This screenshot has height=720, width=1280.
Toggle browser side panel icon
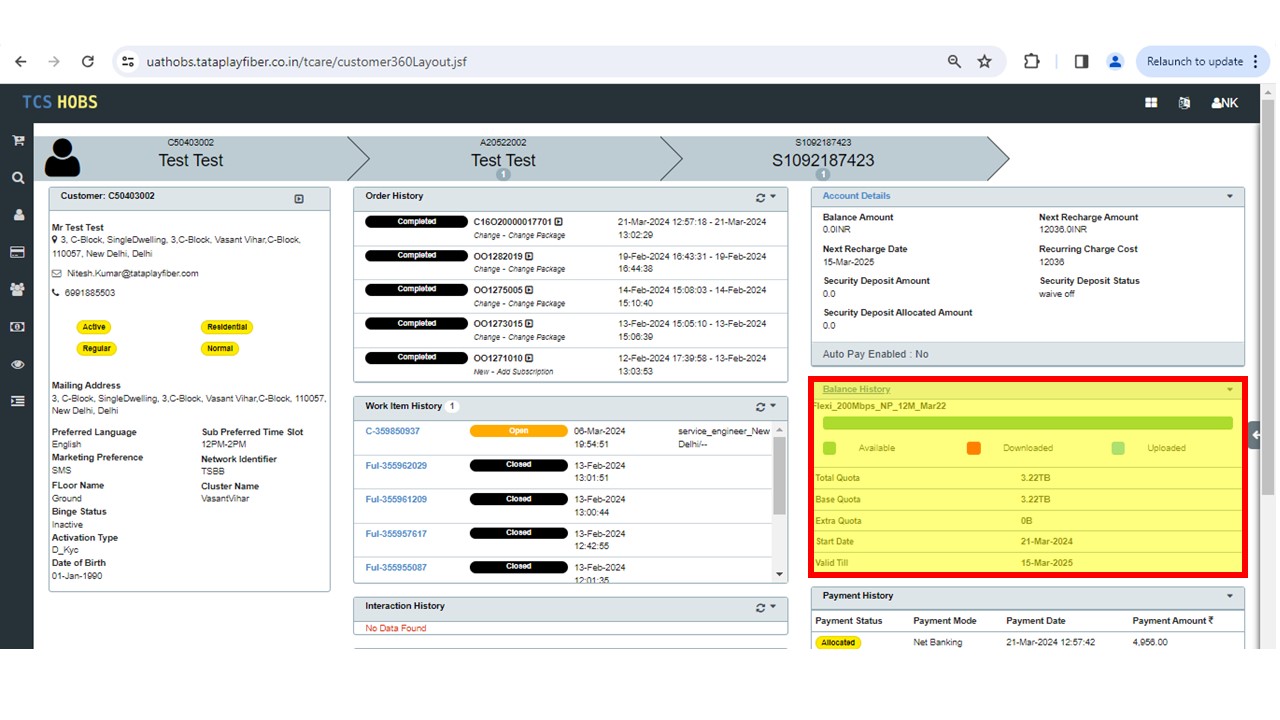coord(1081,61)
